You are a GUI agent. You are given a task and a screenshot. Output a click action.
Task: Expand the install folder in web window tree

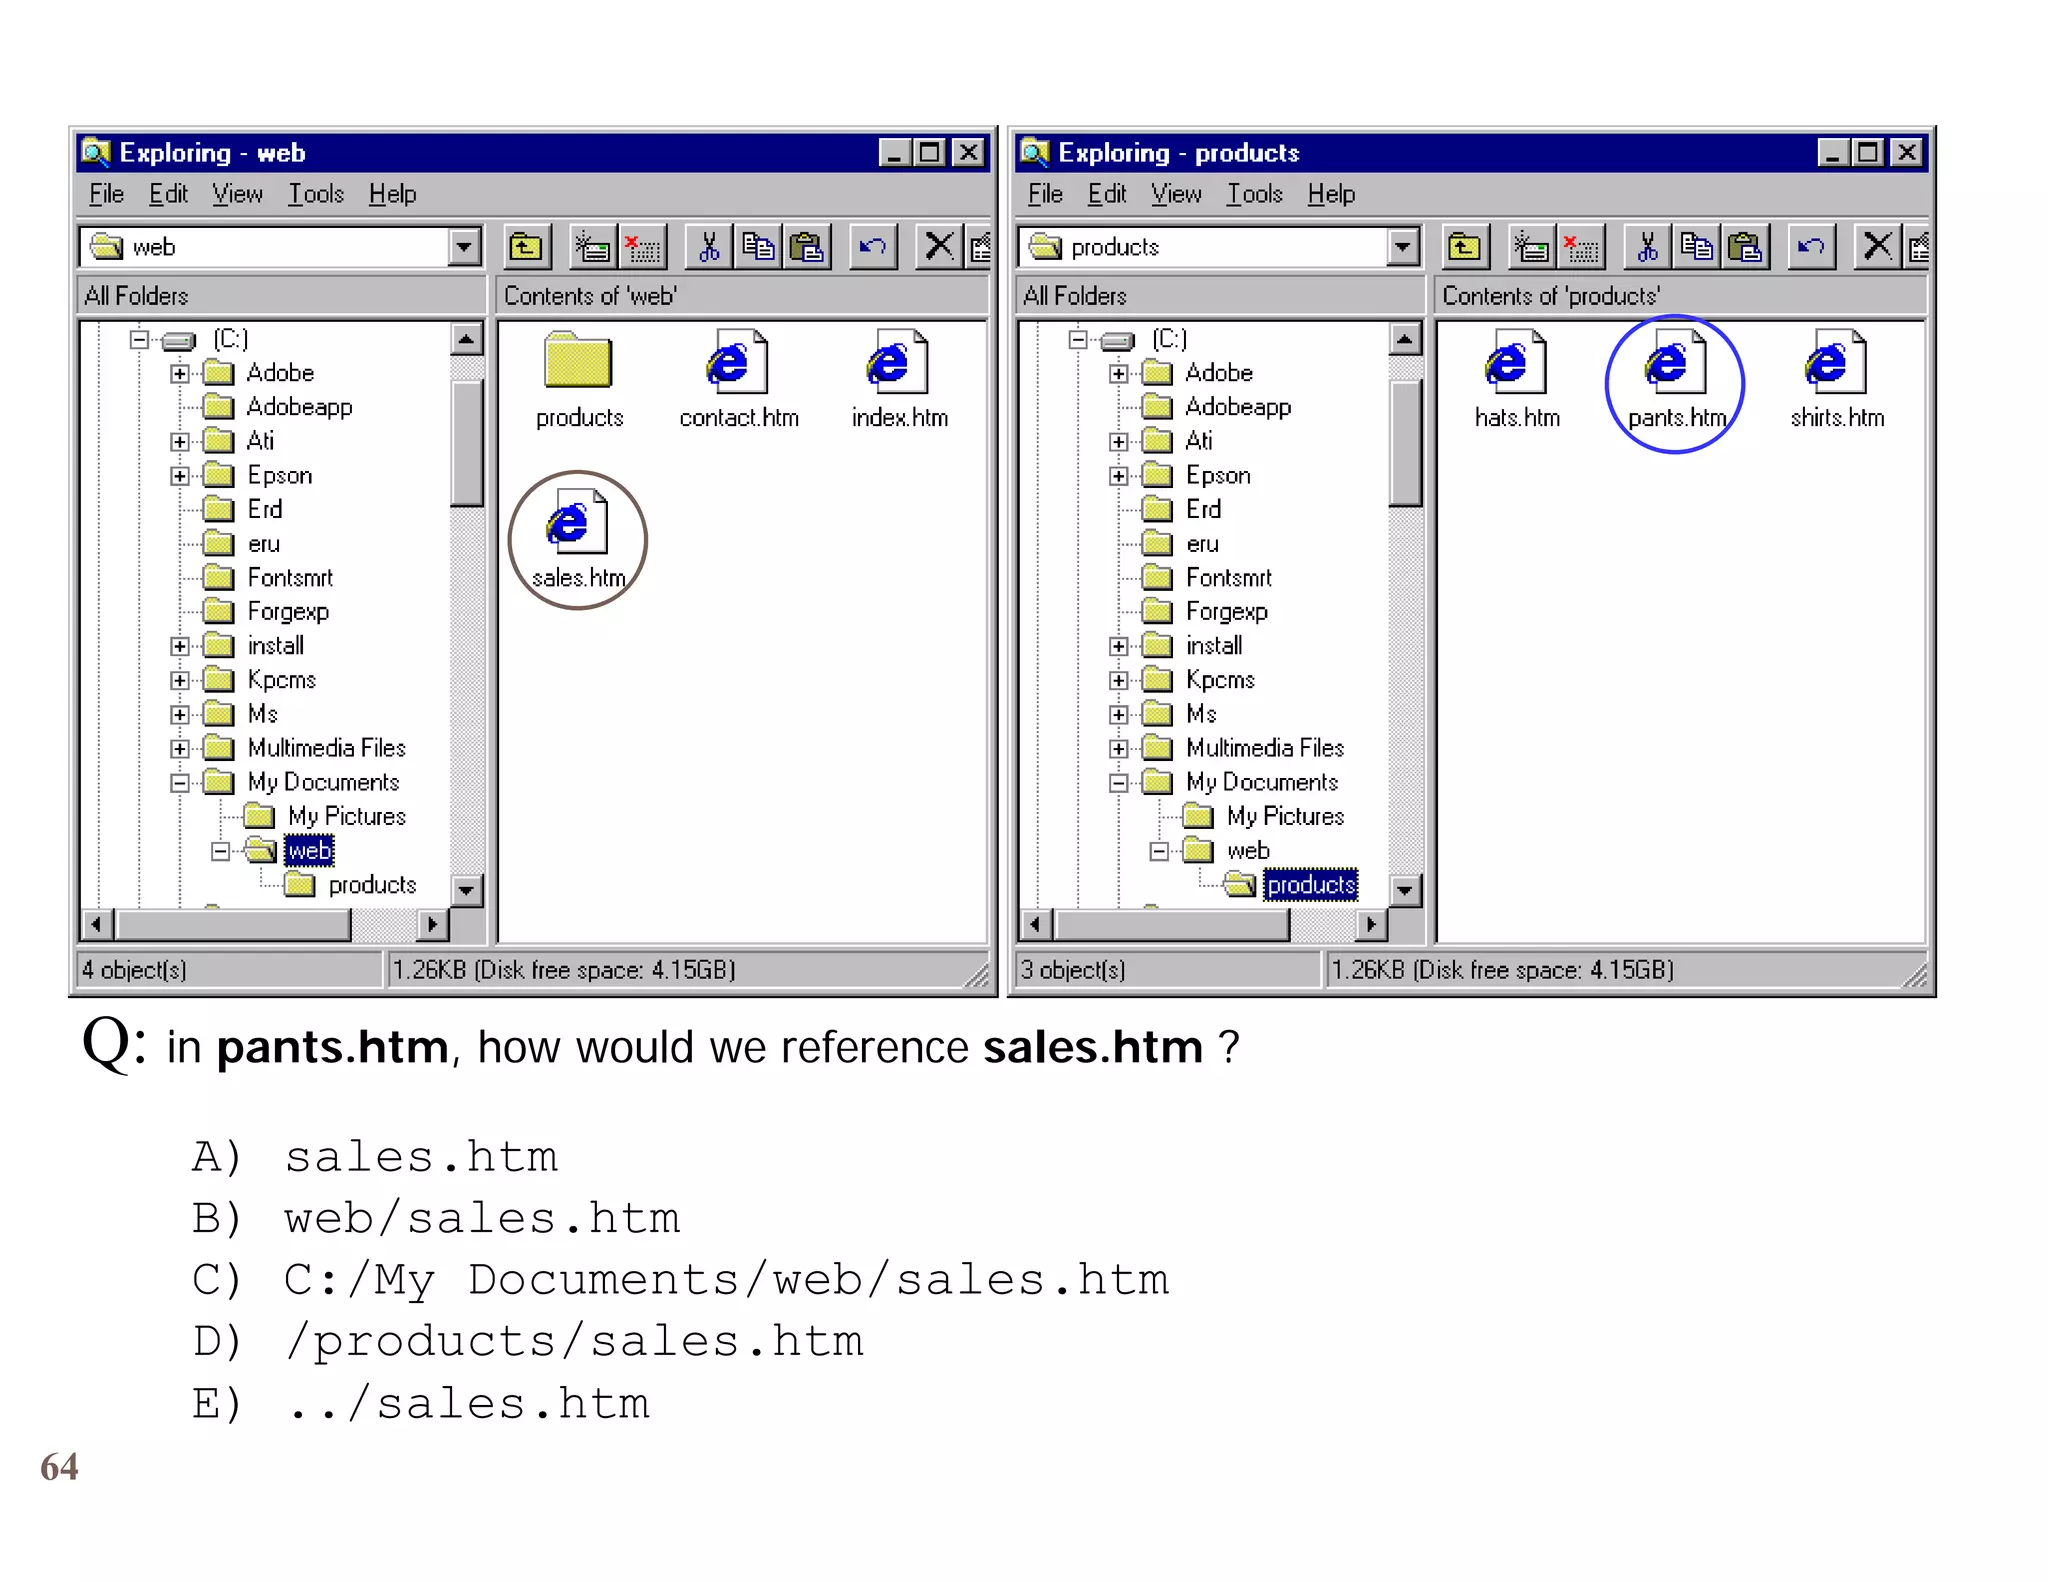coord(180,647)
